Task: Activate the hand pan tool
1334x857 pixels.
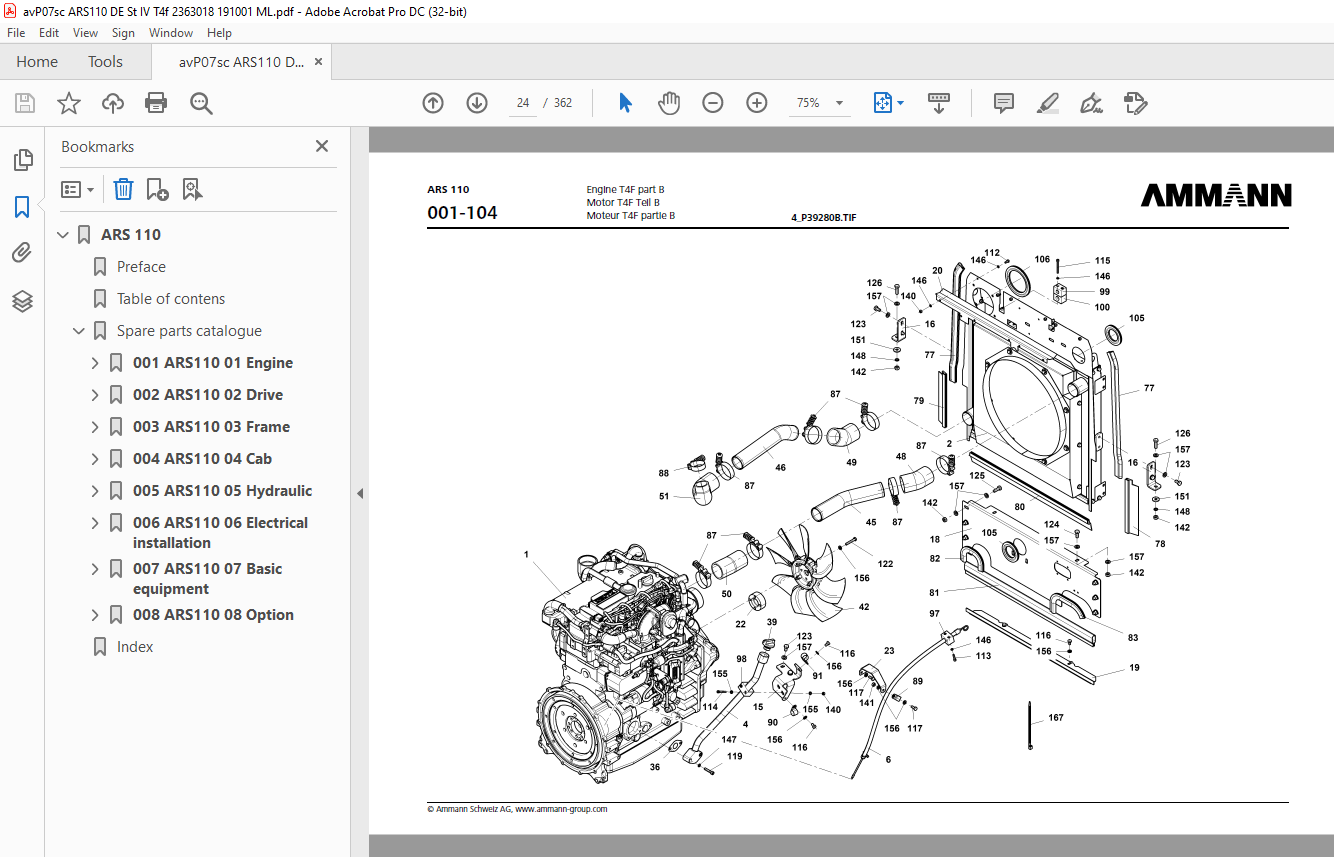Action: (x=669, y=103)
